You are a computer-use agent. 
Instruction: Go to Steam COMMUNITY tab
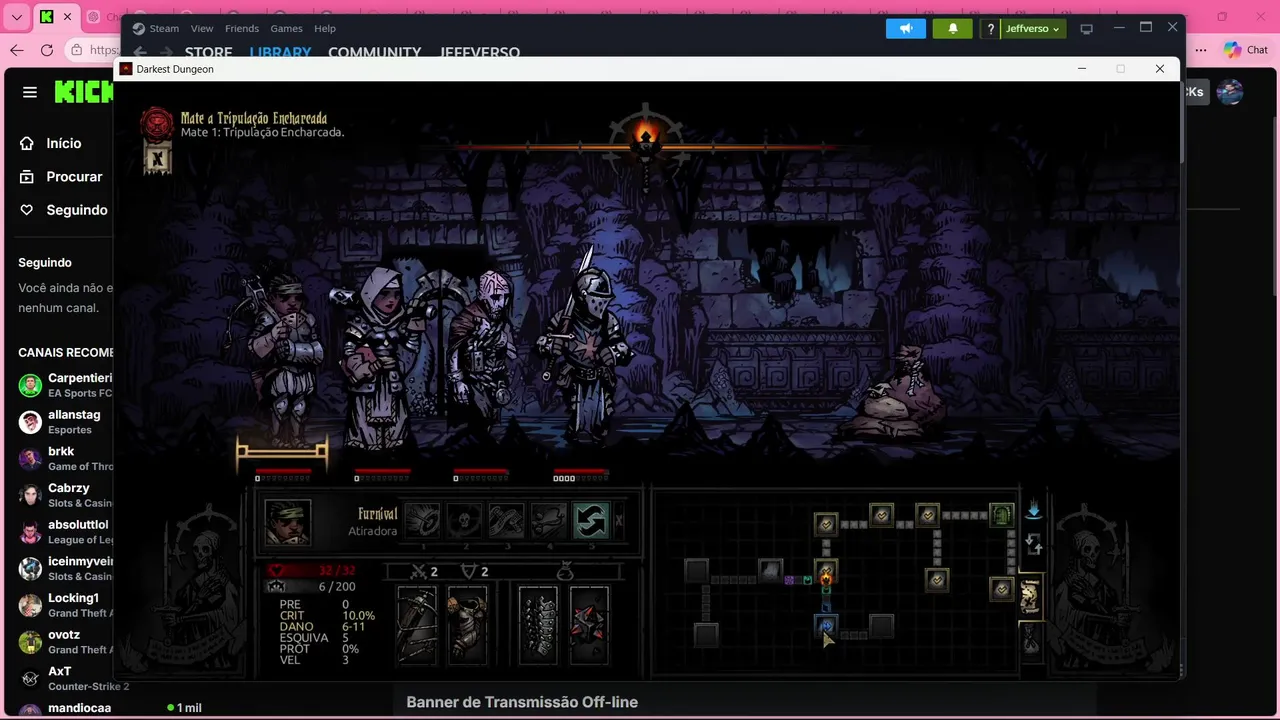375,52
